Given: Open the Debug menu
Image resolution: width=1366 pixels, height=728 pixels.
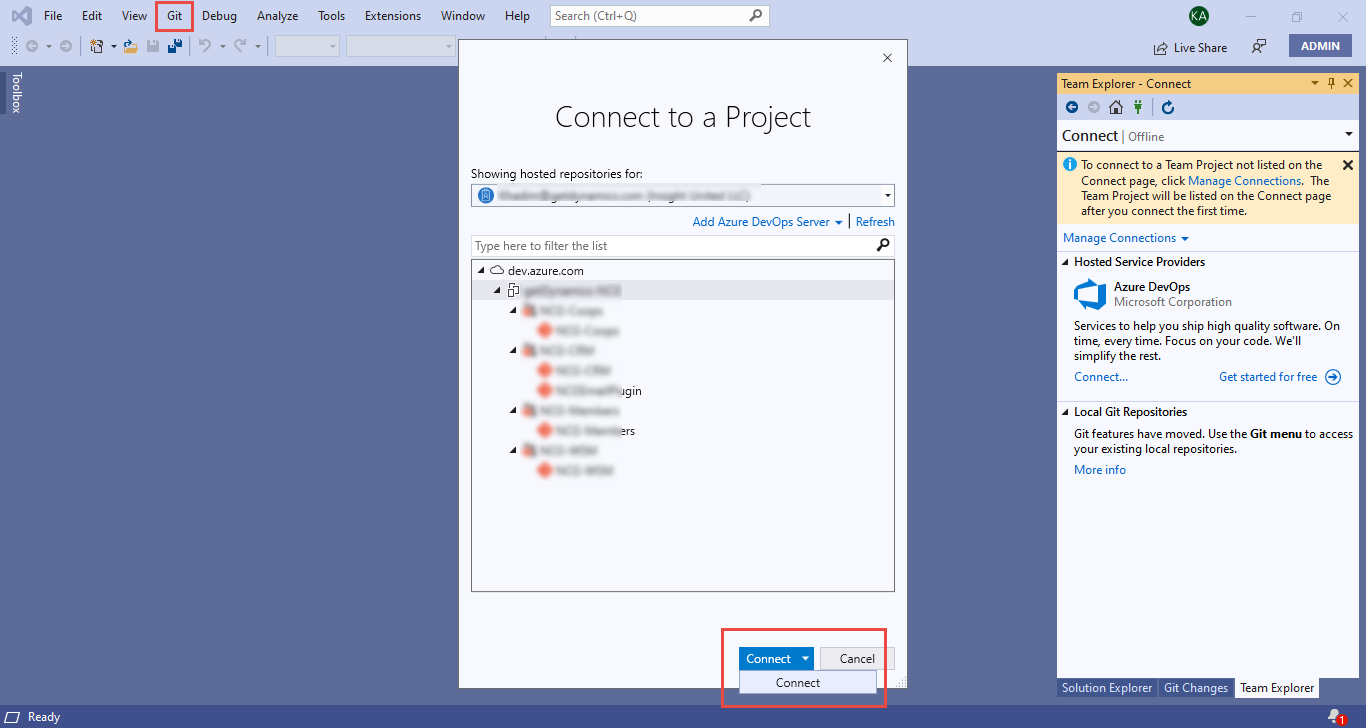Looking at the screenshot, I should pos(219,16).
